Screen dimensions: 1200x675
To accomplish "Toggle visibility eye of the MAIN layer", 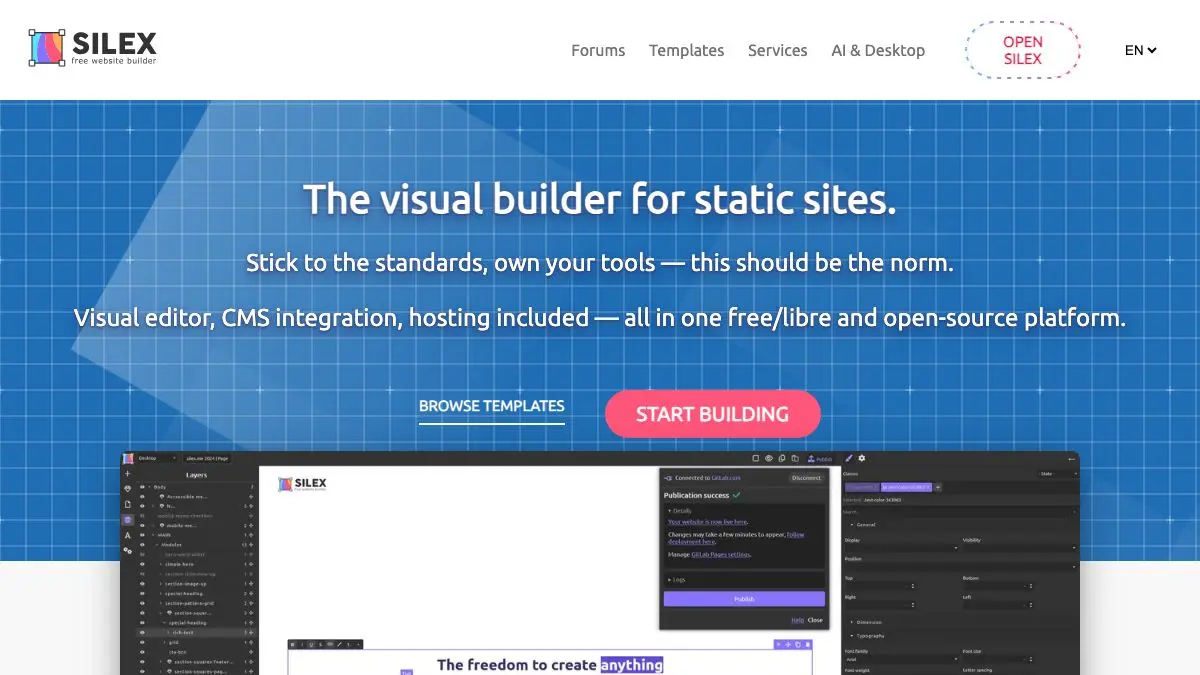I will coord(142,535).
